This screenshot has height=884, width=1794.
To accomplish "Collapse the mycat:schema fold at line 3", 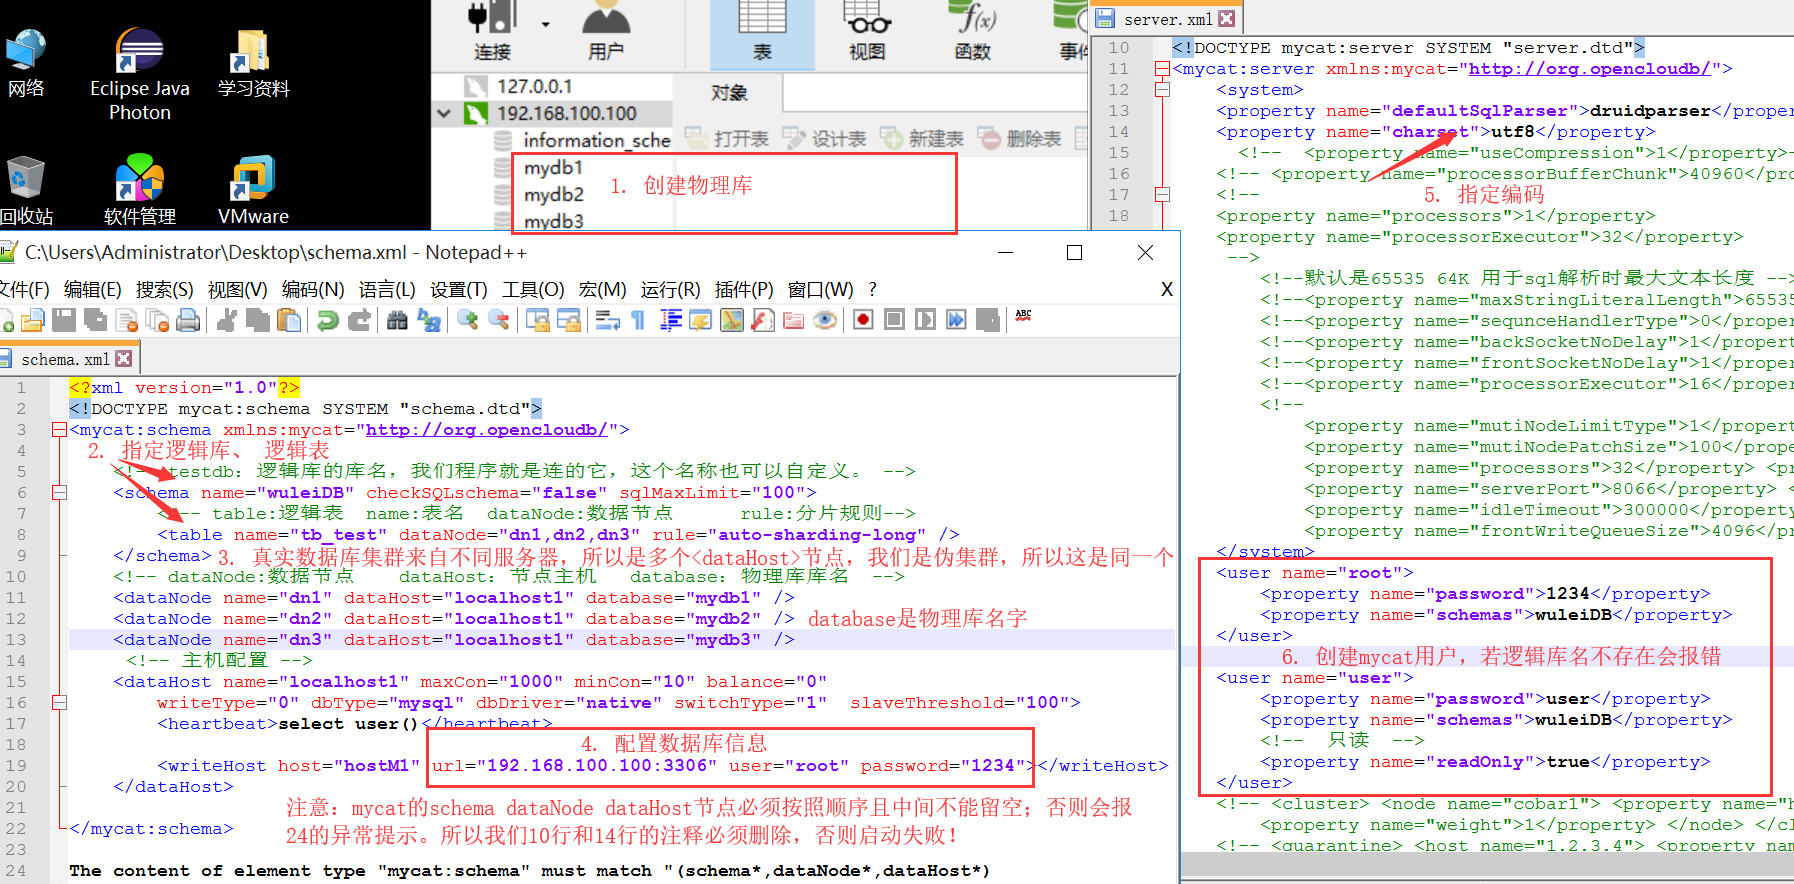I will tap(59, 430).
